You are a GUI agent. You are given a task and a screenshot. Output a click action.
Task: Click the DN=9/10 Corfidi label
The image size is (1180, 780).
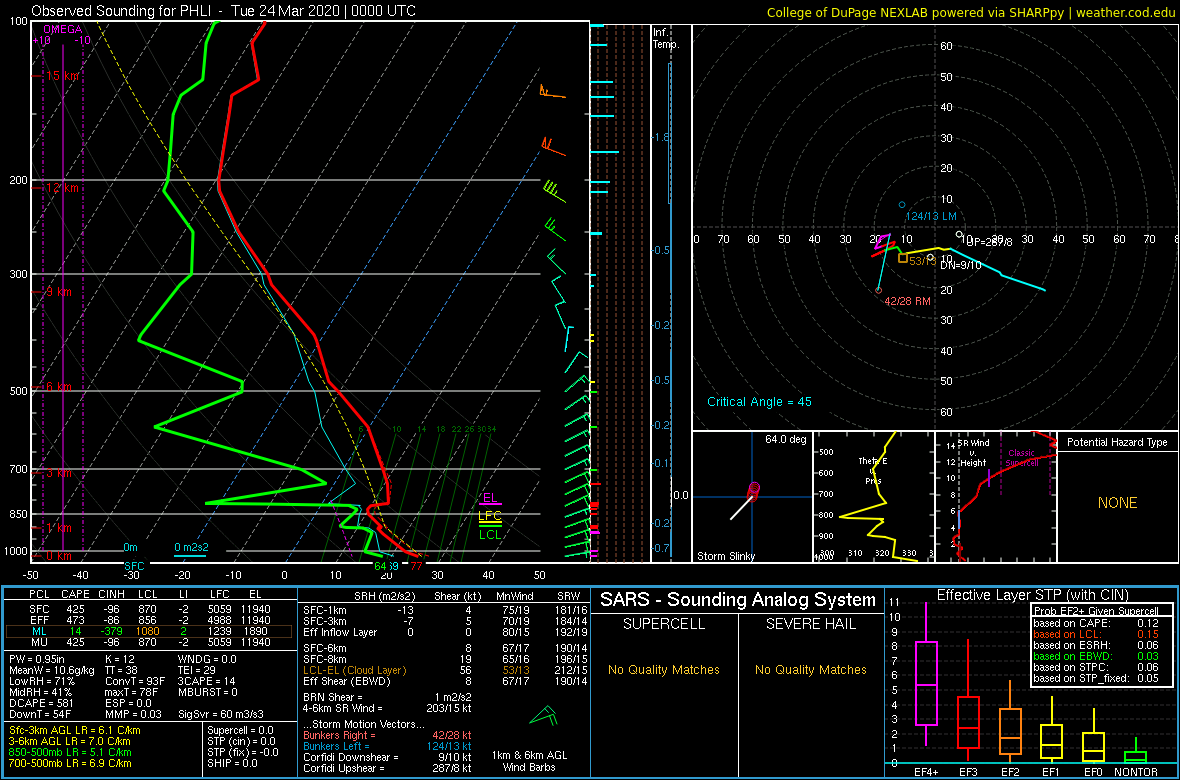[960, 265]
